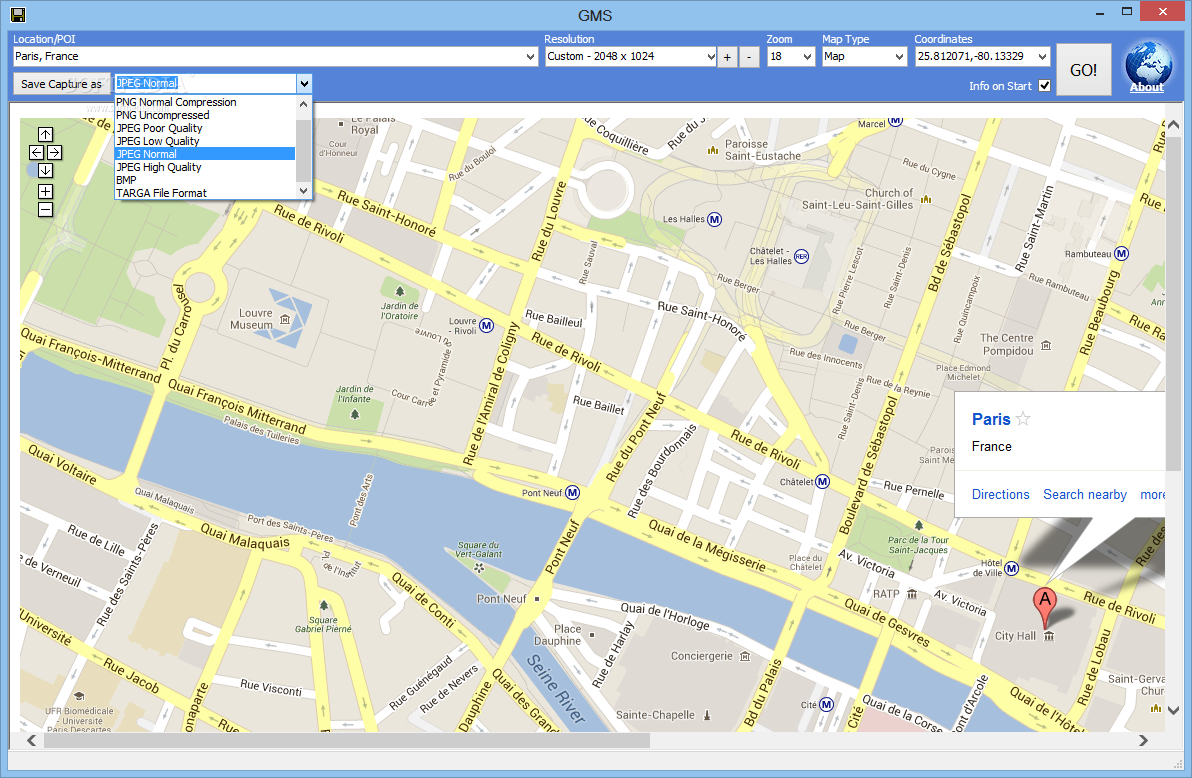Image resolution: width=1192 pixels, height=778 pixels.
Task: Increase resolution with the + button
Action: [728, 57]
